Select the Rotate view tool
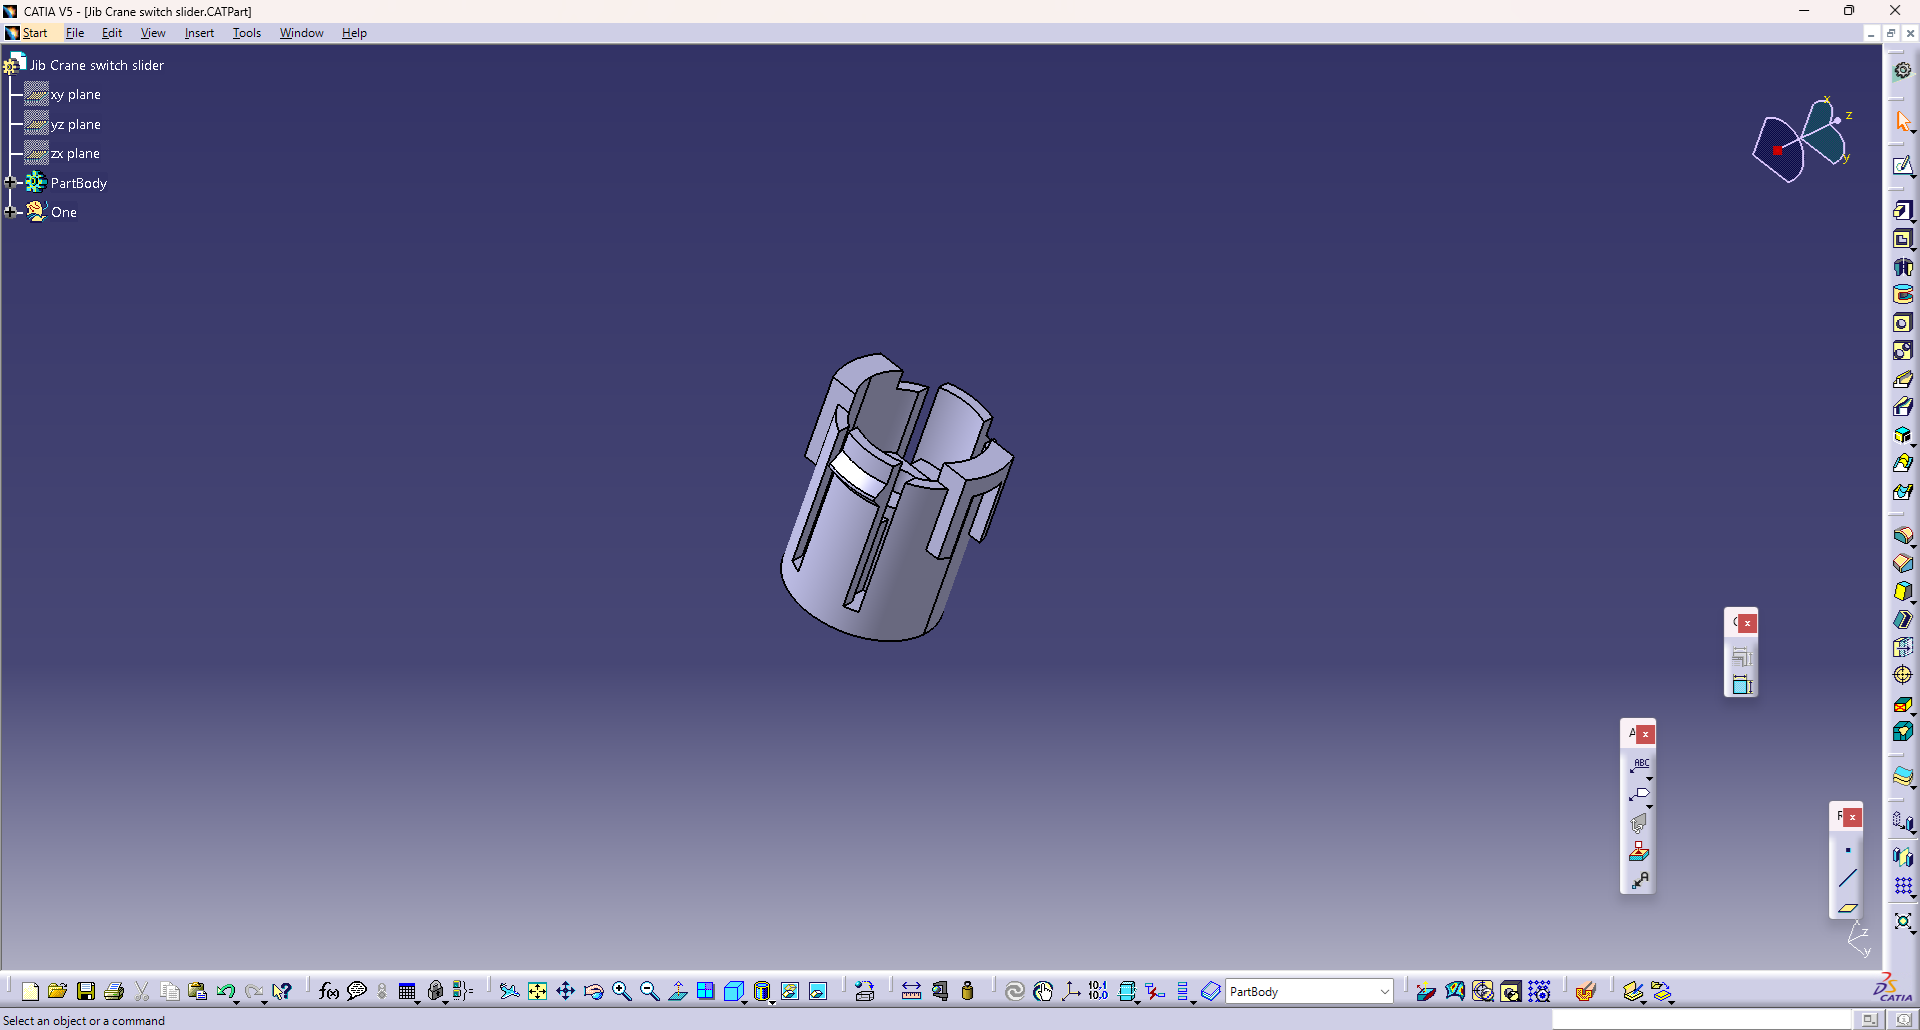 click(593, 991)
